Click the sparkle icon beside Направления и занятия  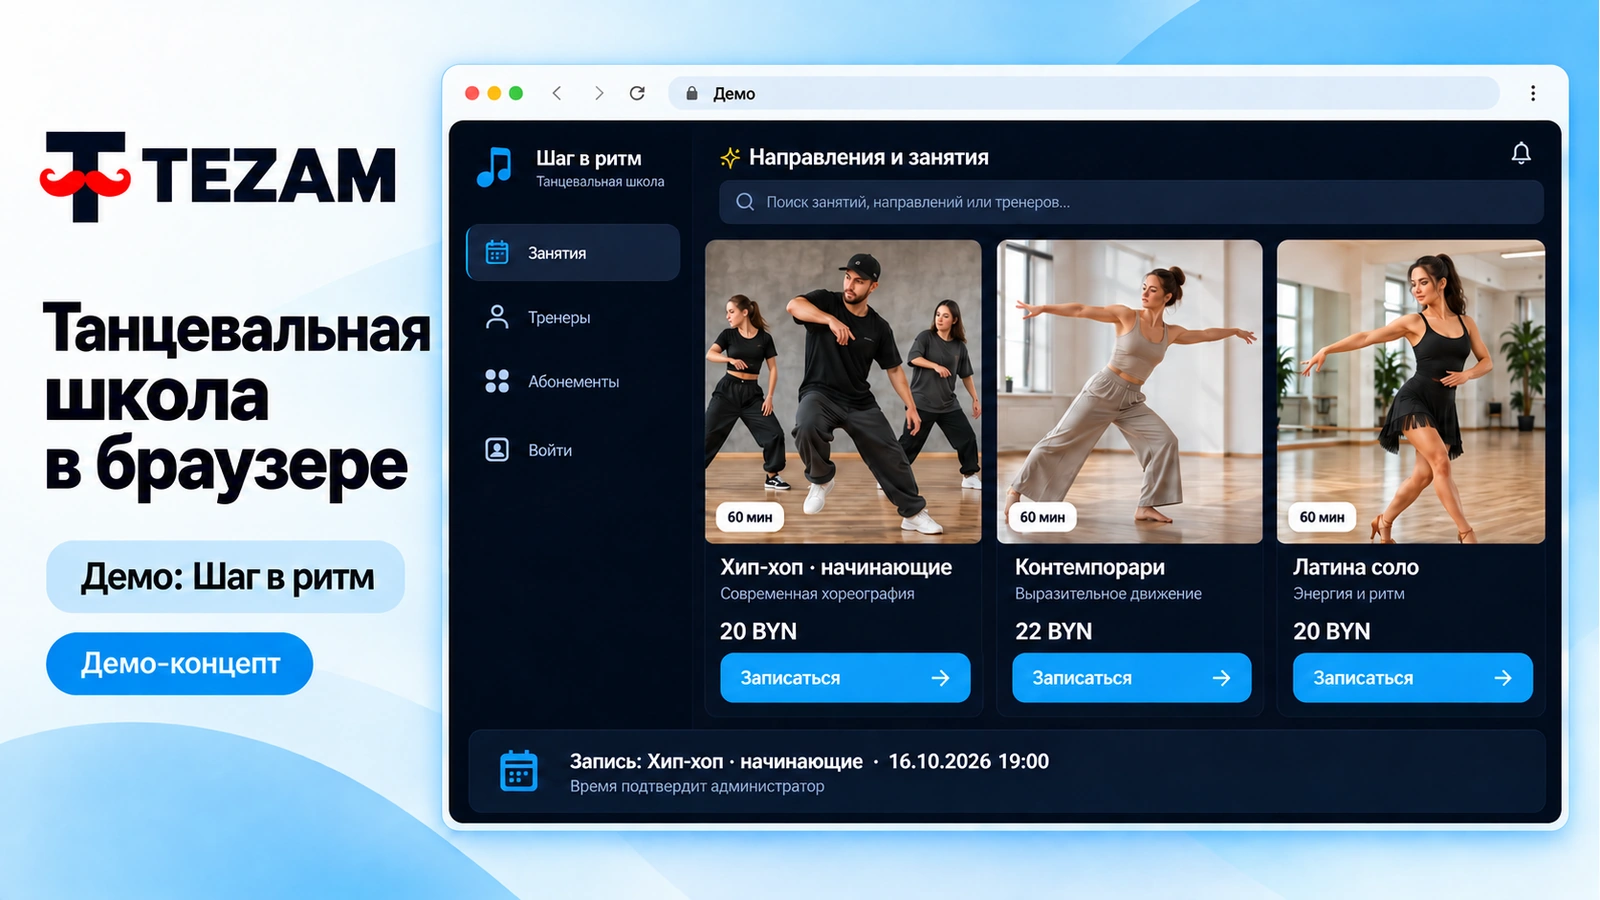click(730, 157)
